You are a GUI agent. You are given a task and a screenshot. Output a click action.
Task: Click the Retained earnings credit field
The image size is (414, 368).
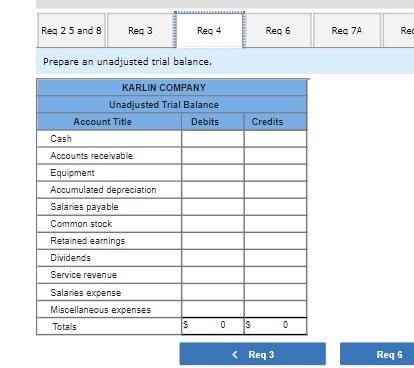coord(275,241)
